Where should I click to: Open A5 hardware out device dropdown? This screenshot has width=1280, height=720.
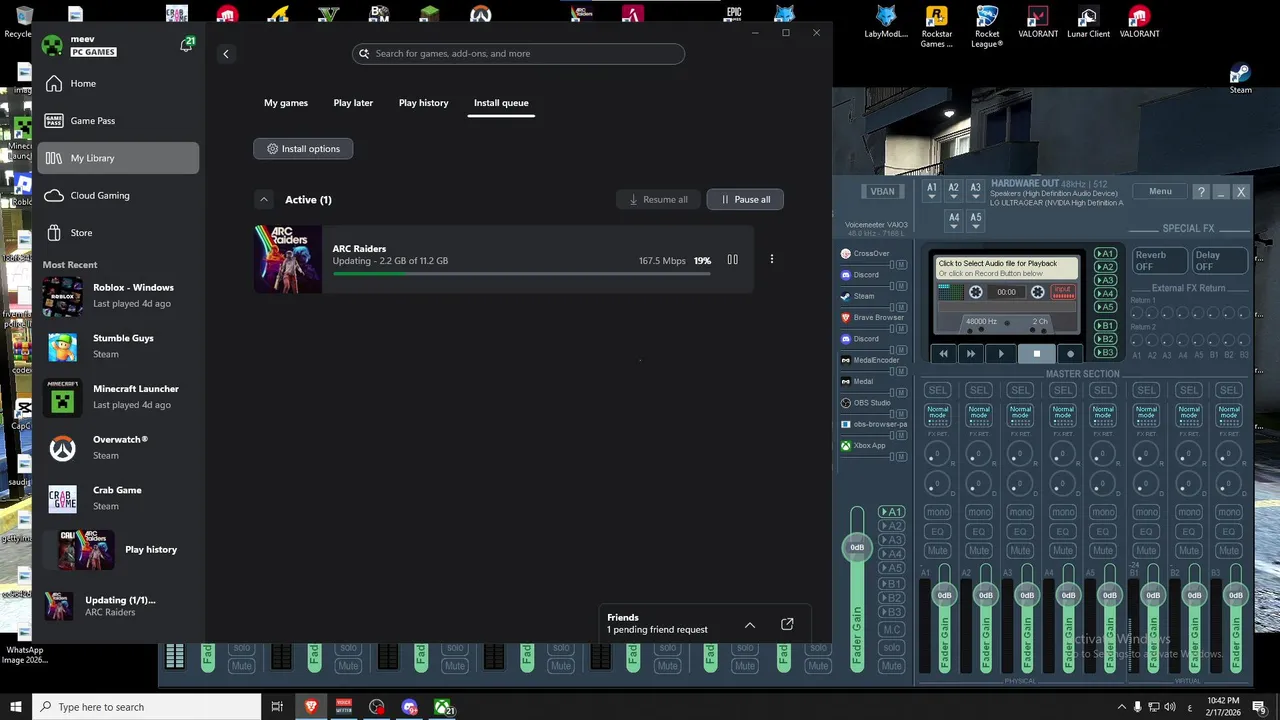click(976, 220)
